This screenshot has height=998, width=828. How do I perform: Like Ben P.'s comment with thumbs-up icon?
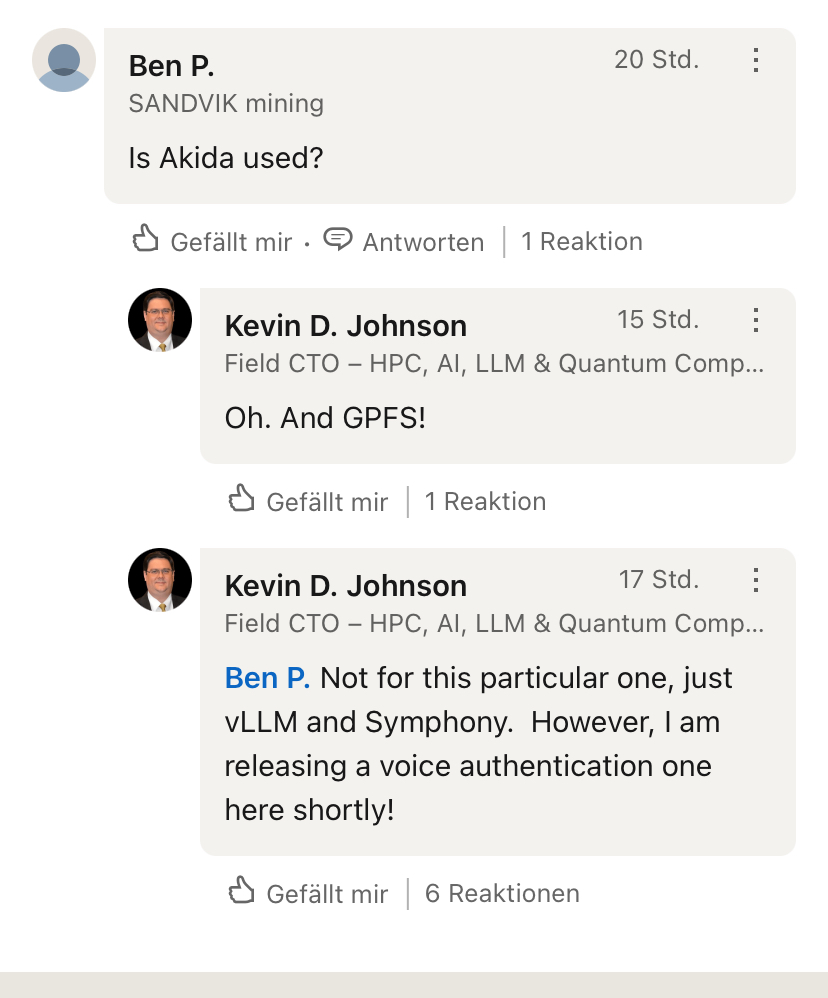click(146, 240)
